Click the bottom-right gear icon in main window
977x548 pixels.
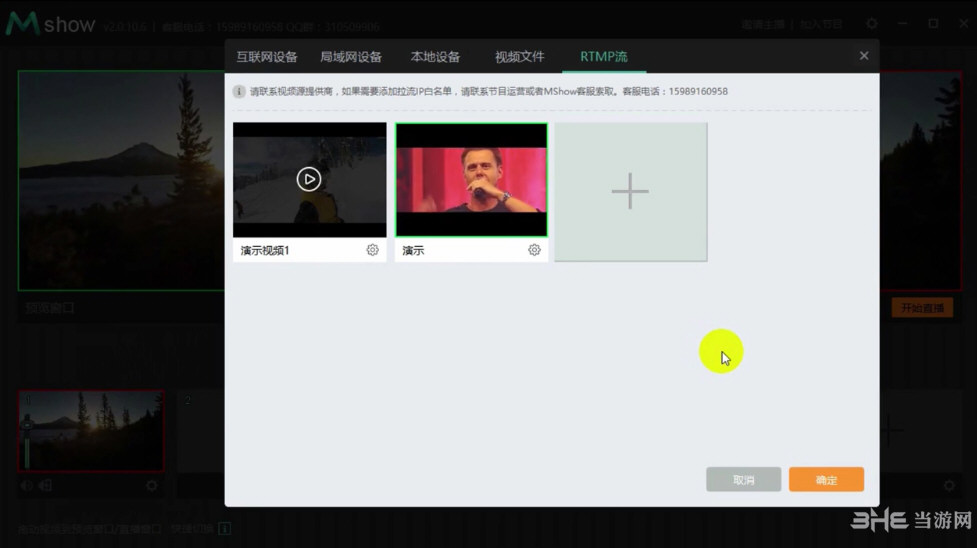[949, 485]
